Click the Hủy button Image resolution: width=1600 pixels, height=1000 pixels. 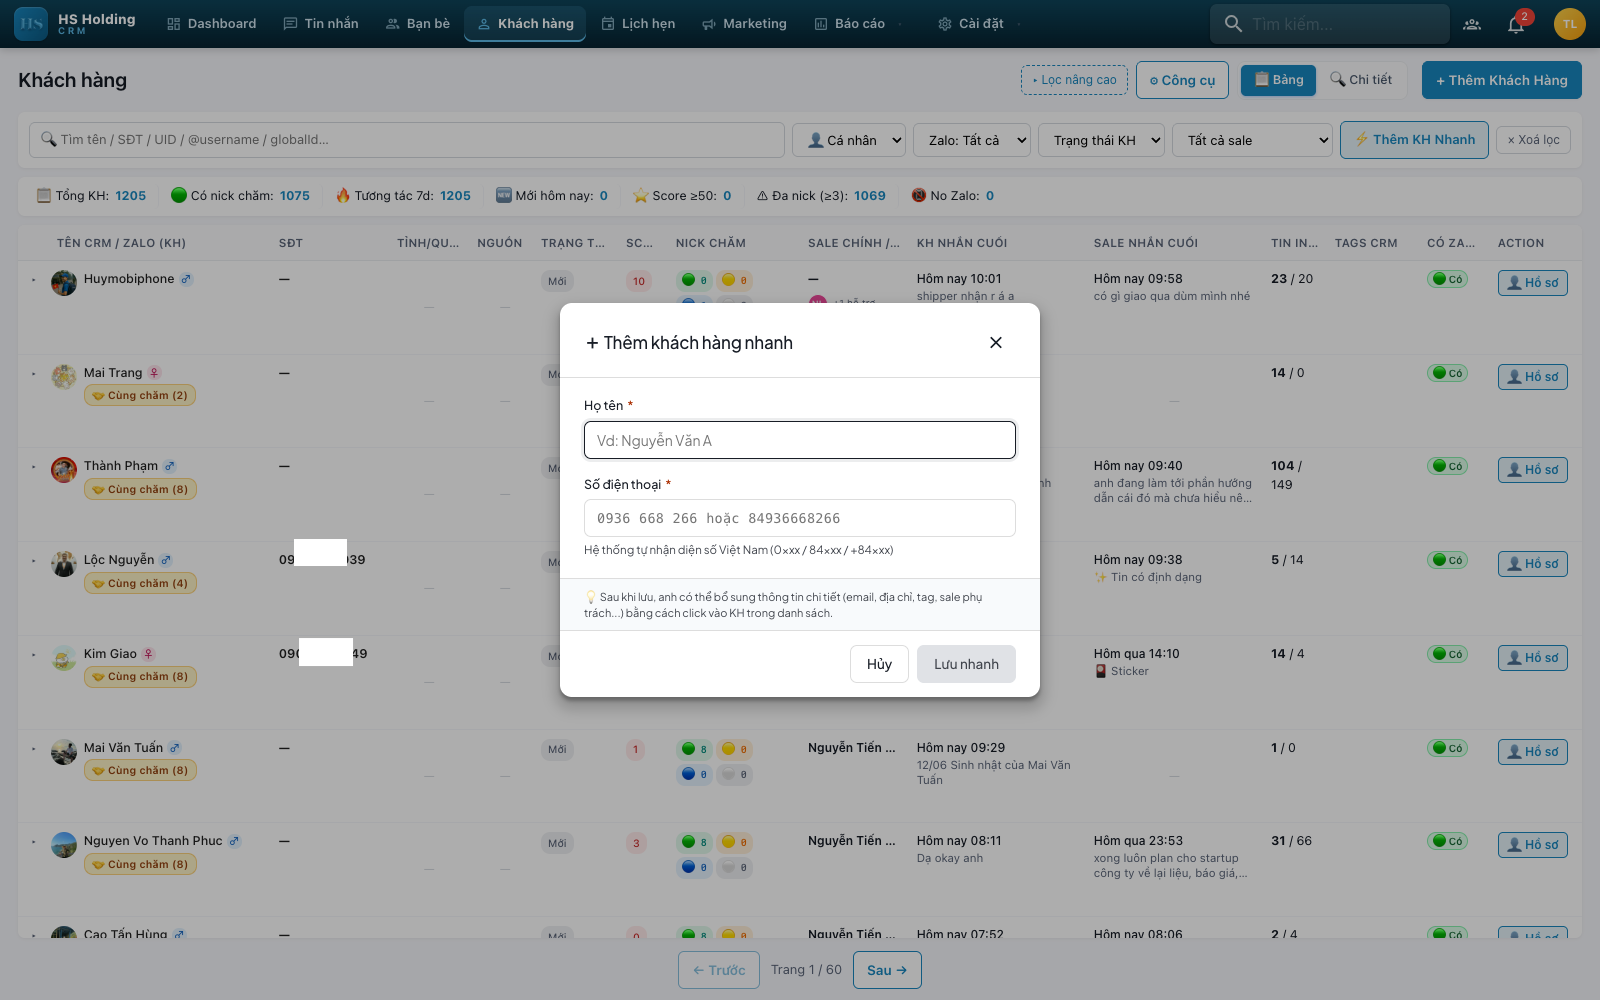point(879,664)
